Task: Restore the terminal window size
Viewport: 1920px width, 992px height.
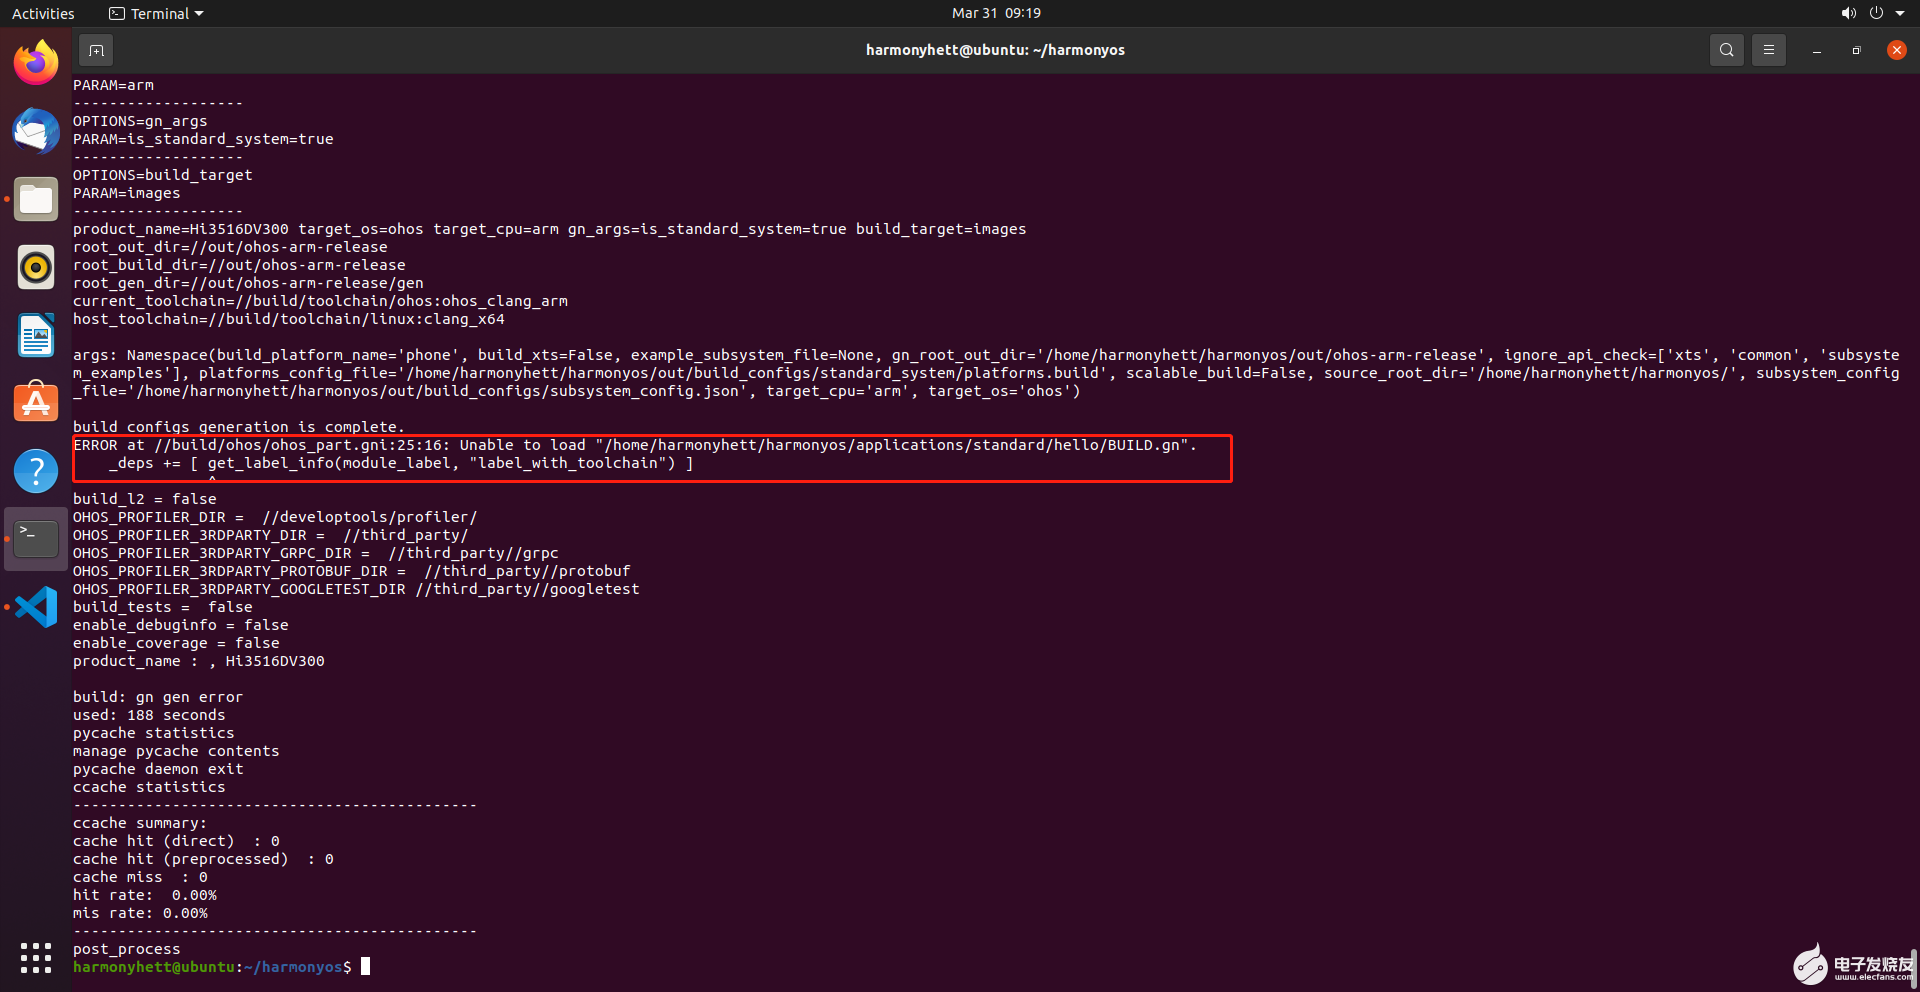Action: pyautogui.click(x=1856, y=50)
